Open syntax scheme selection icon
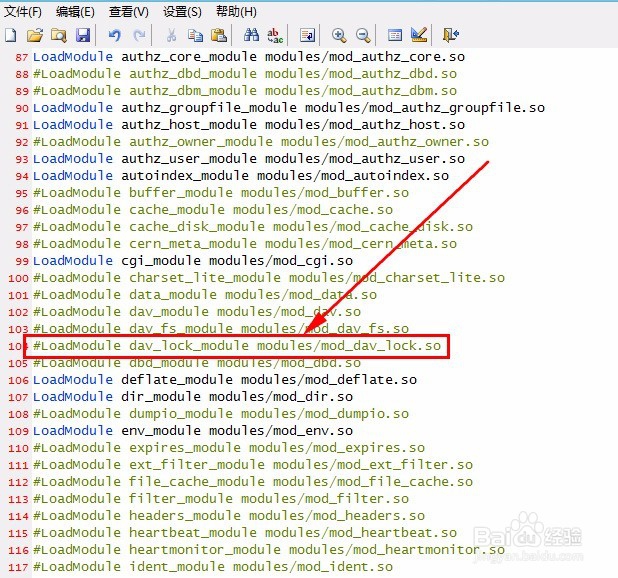The height and width of the screenshot is (578, 618). tap(395, 35)
